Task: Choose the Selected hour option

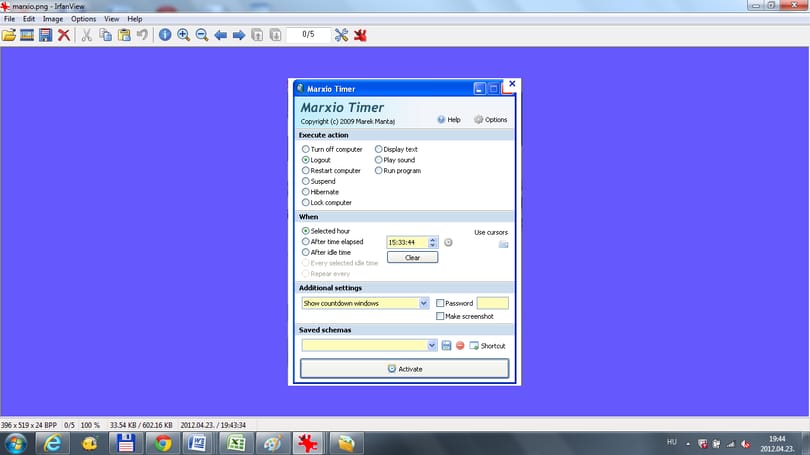Action: click(x=306, y=231)
